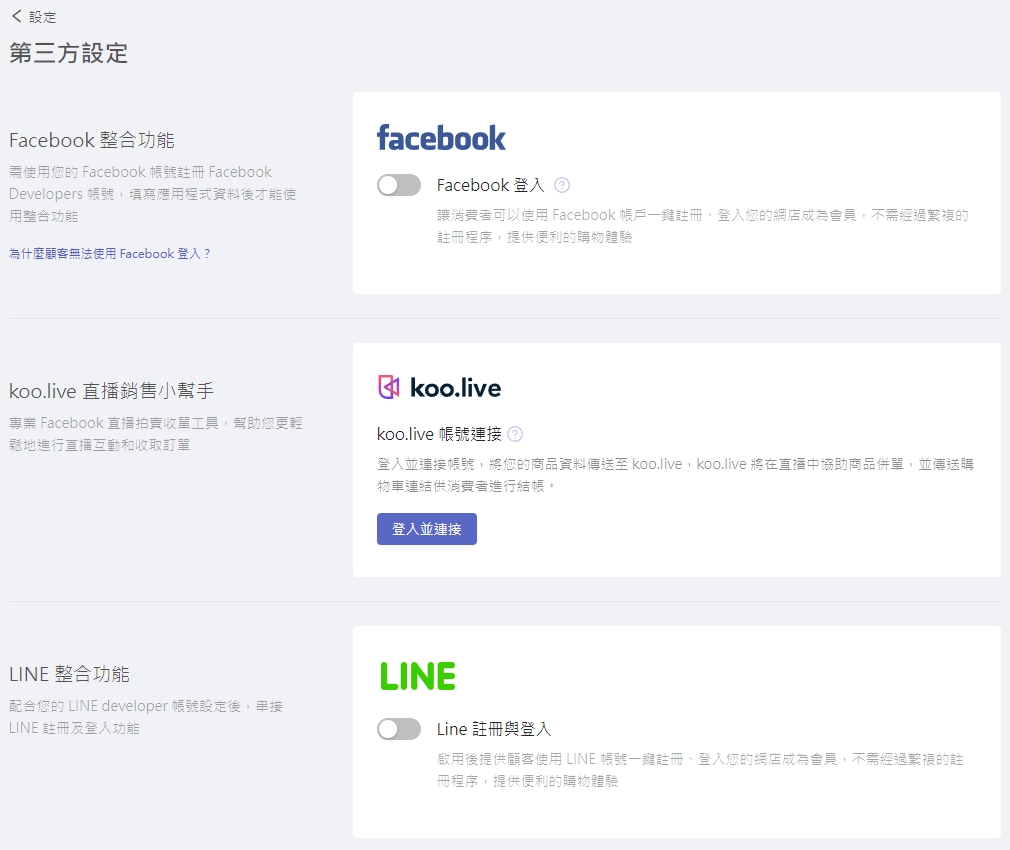Click the koo.live logo icon

coord(388,388)
